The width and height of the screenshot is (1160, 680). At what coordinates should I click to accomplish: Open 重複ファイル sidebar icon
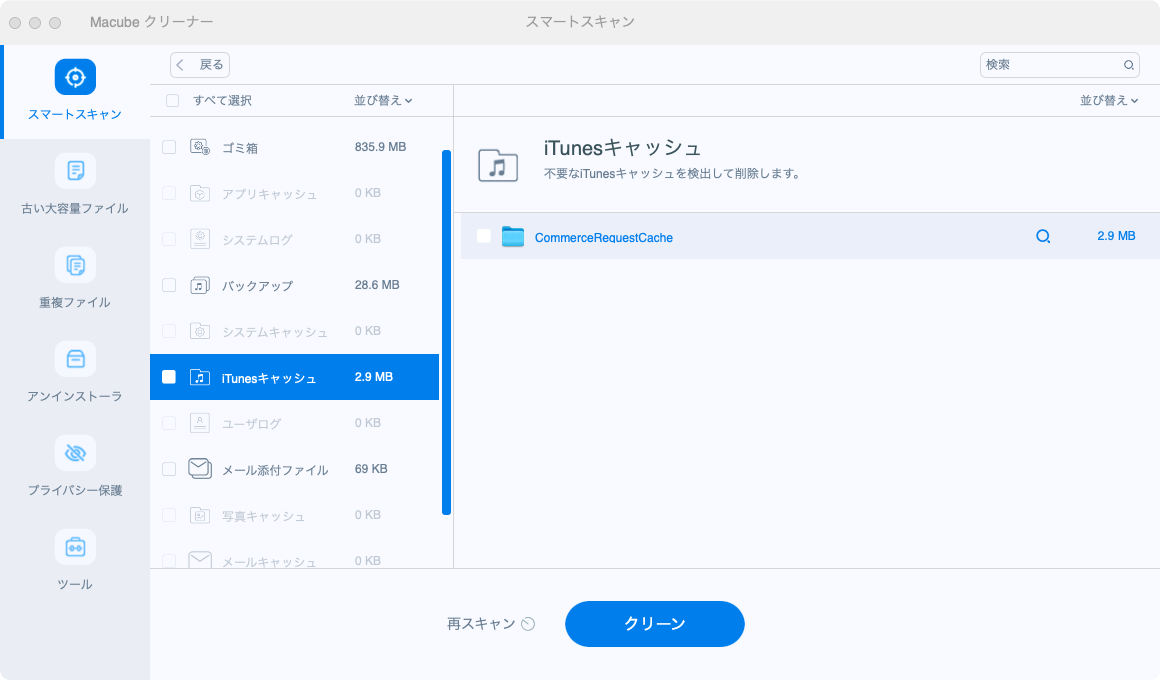(75, 265)
